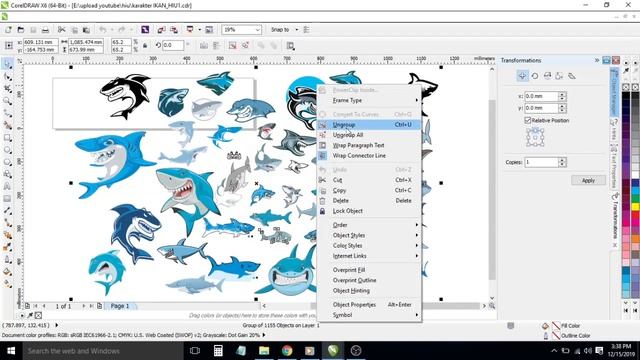Activate the Zoom tool in the toolbox
640x360 pixels.
pos(7,101)
